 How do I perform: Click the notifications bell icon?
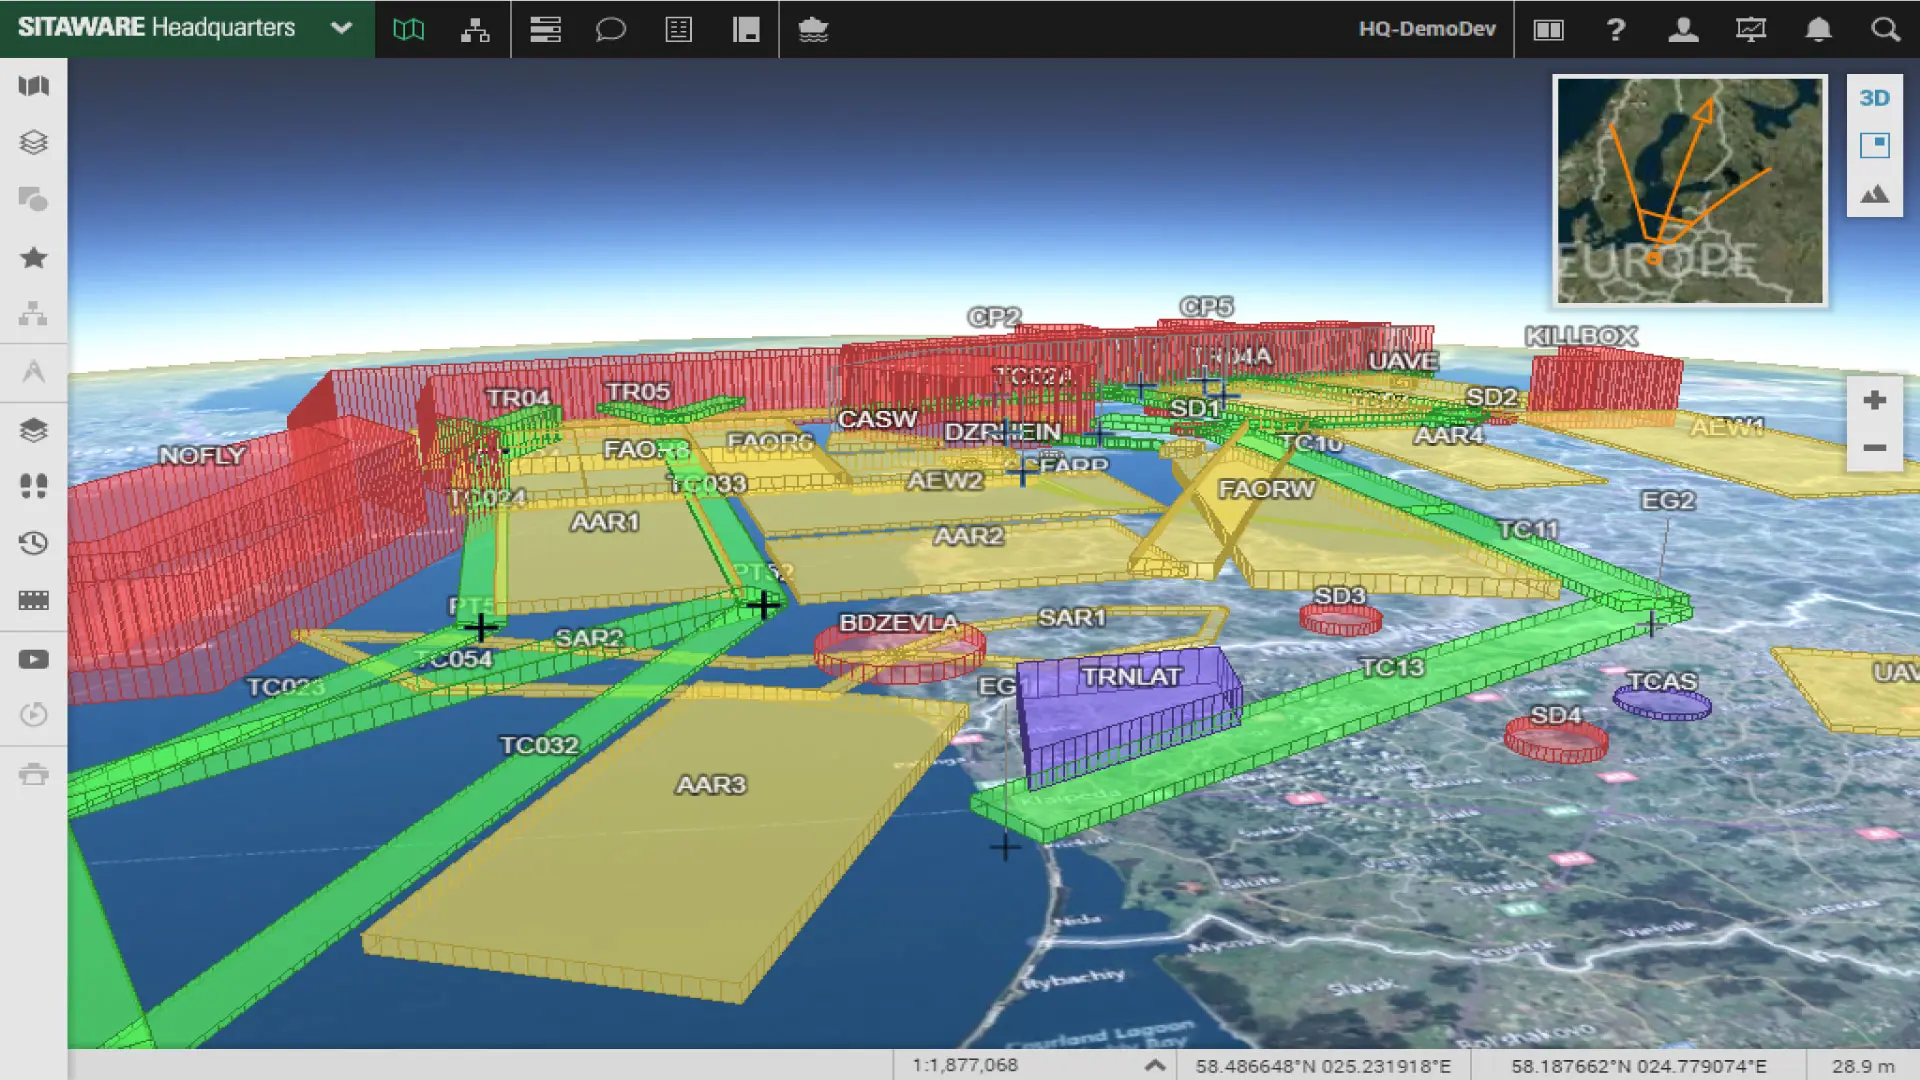click(1818, 29)
